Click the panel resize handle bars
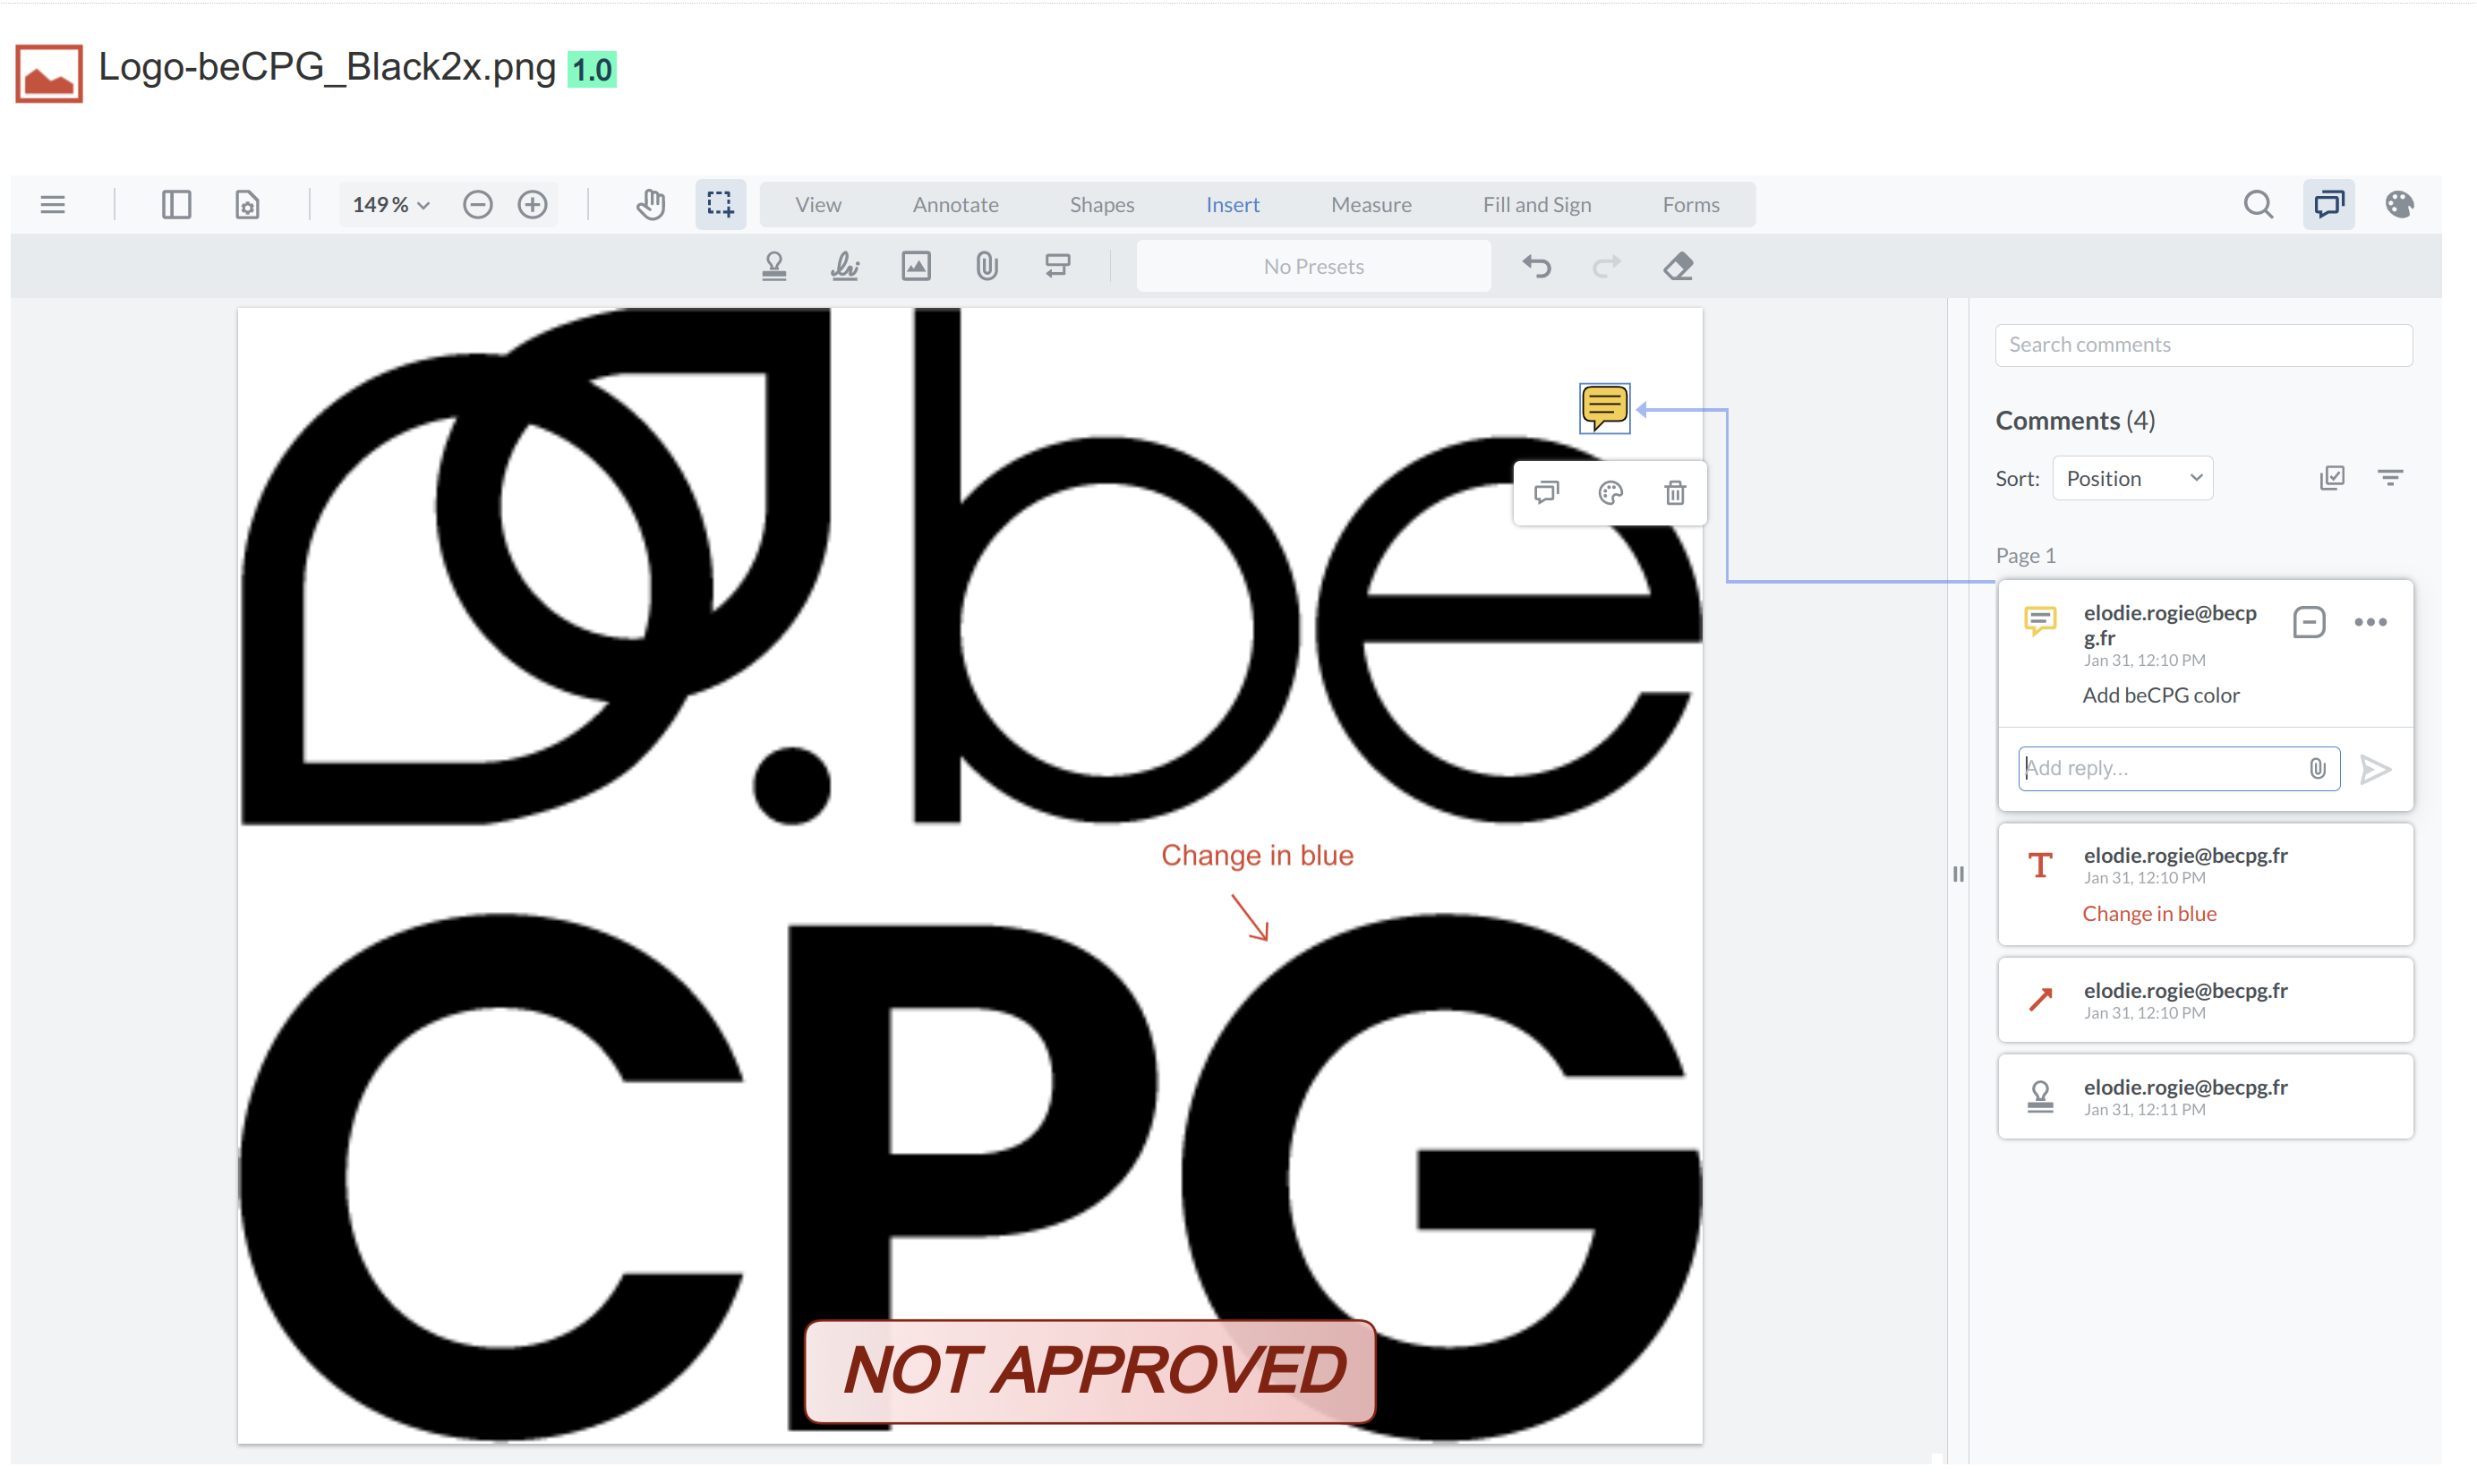This screenshot has height=1484, width=2477. (x=1958, y=874)
